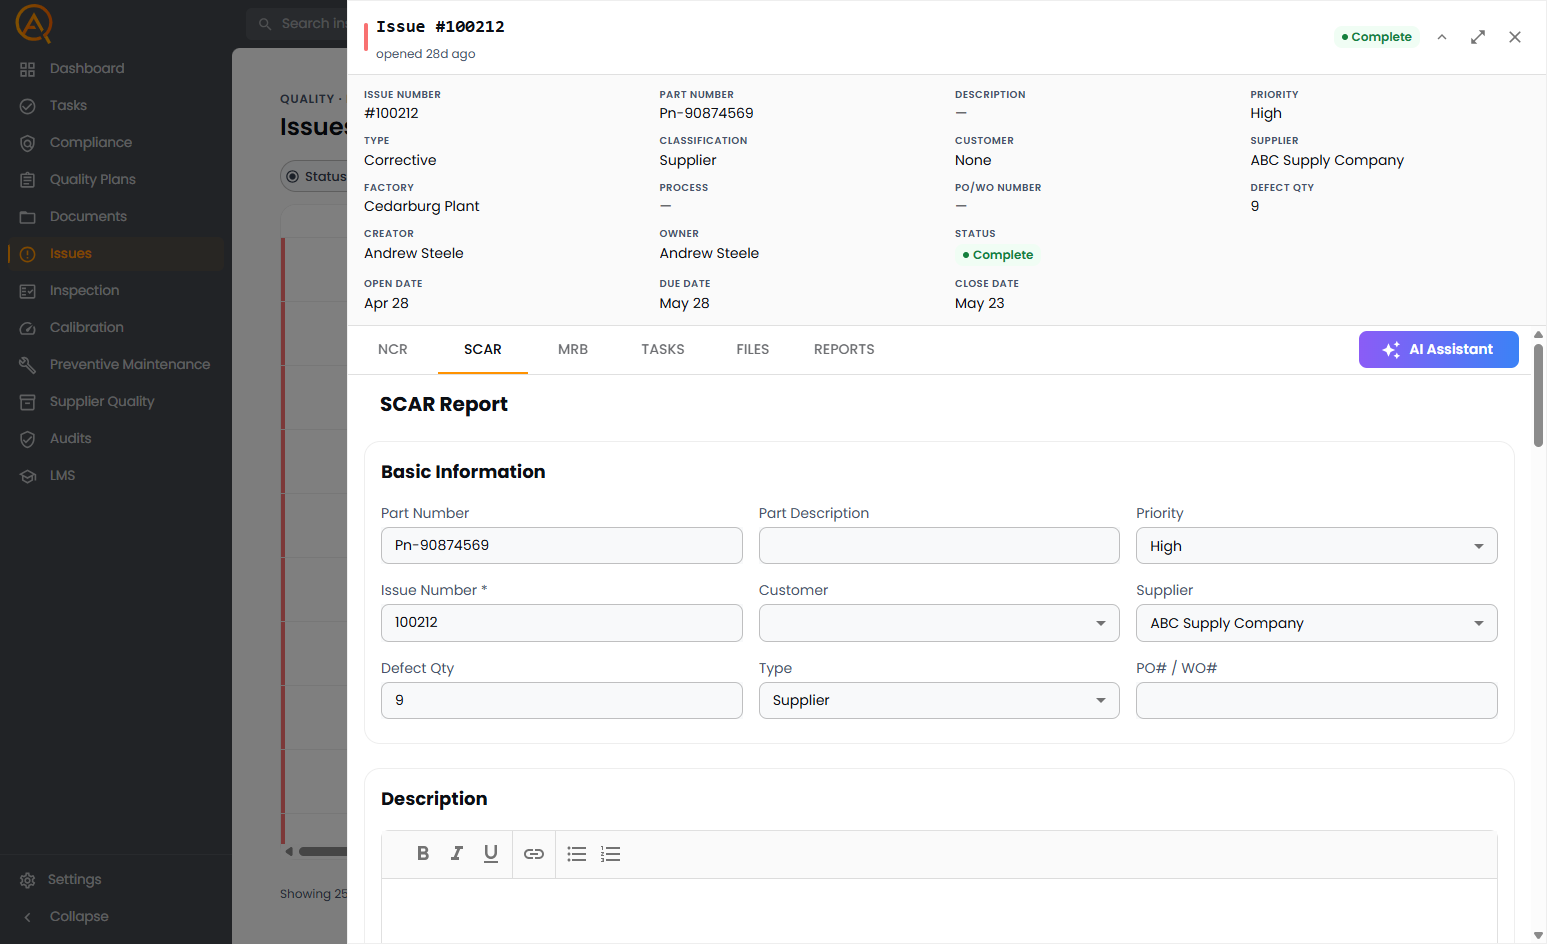This screenshot has height=944, width=1547.
Task: Open the AI Assistant
Action: pos(1438,349)
